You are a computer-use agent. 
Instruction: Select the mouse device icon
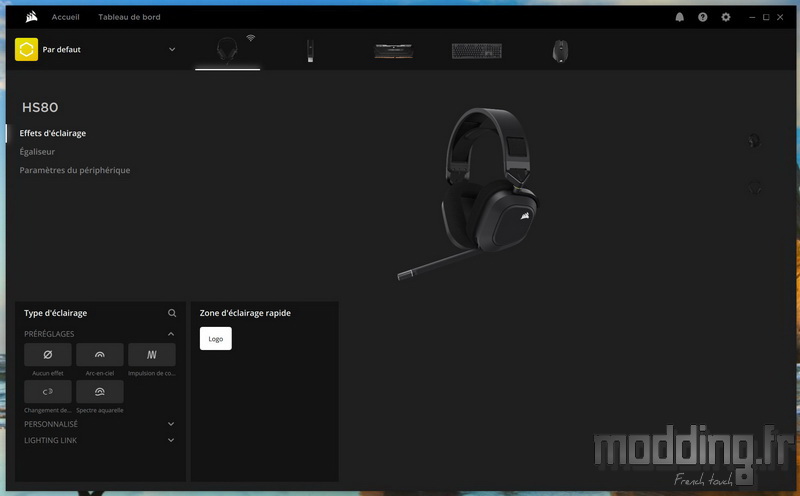pyautogui.click(x=560, y=51)
